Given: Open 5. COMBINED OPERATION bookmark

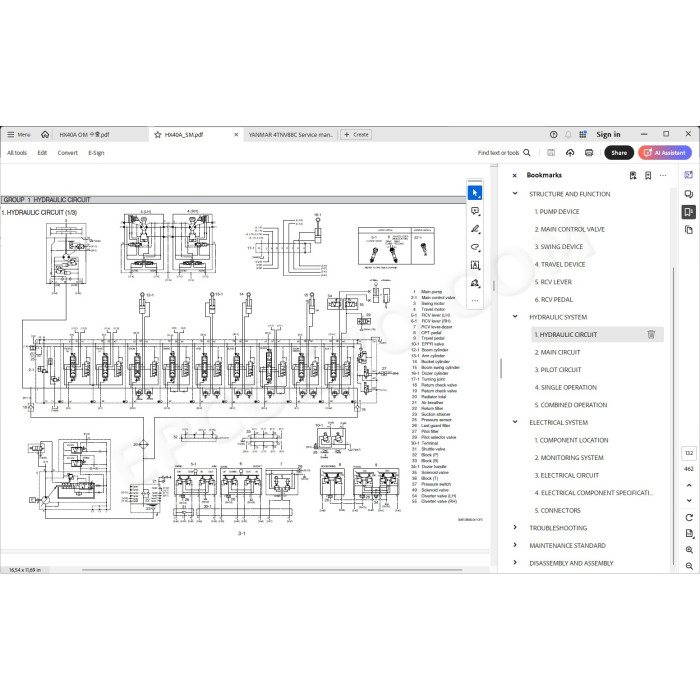Looking at the screenshot, I should [x=571, y=405].
